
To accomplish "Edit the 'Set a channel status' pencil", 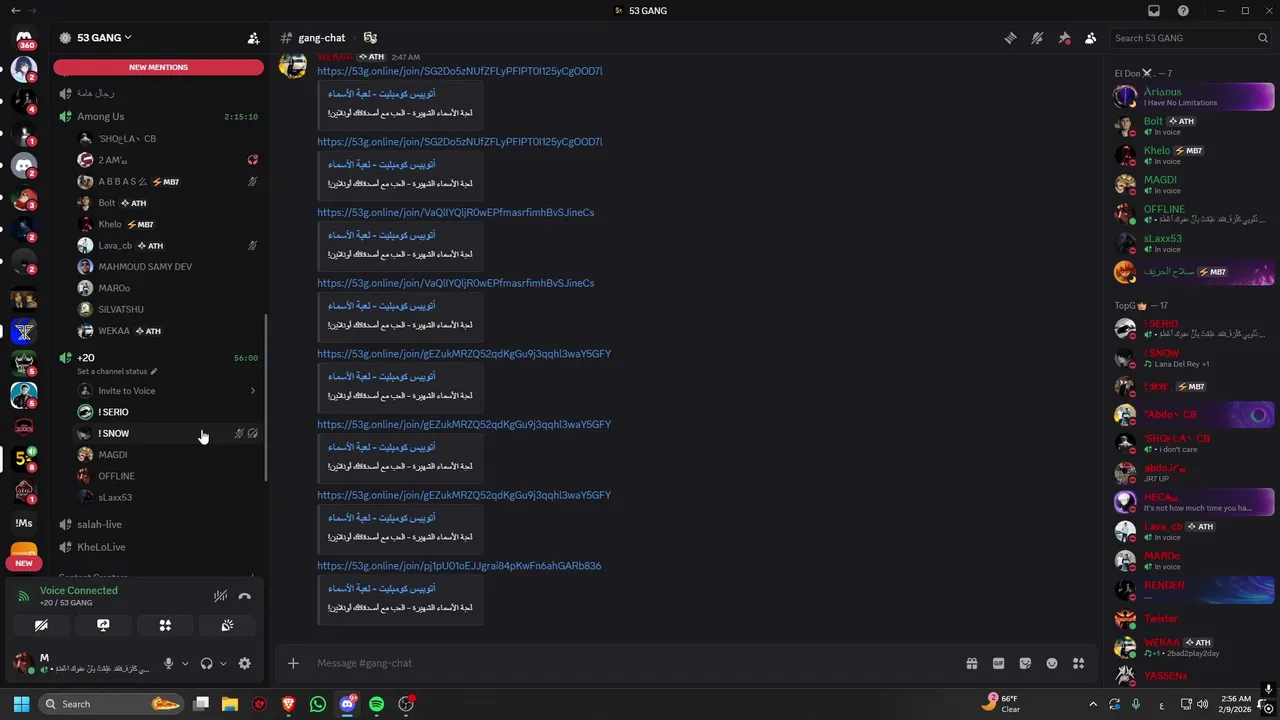I will pos(153,371).
